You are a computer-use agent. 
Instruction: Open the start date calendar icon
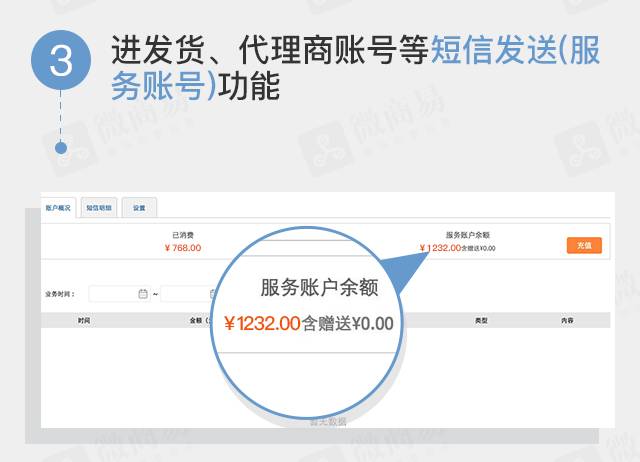143,294
